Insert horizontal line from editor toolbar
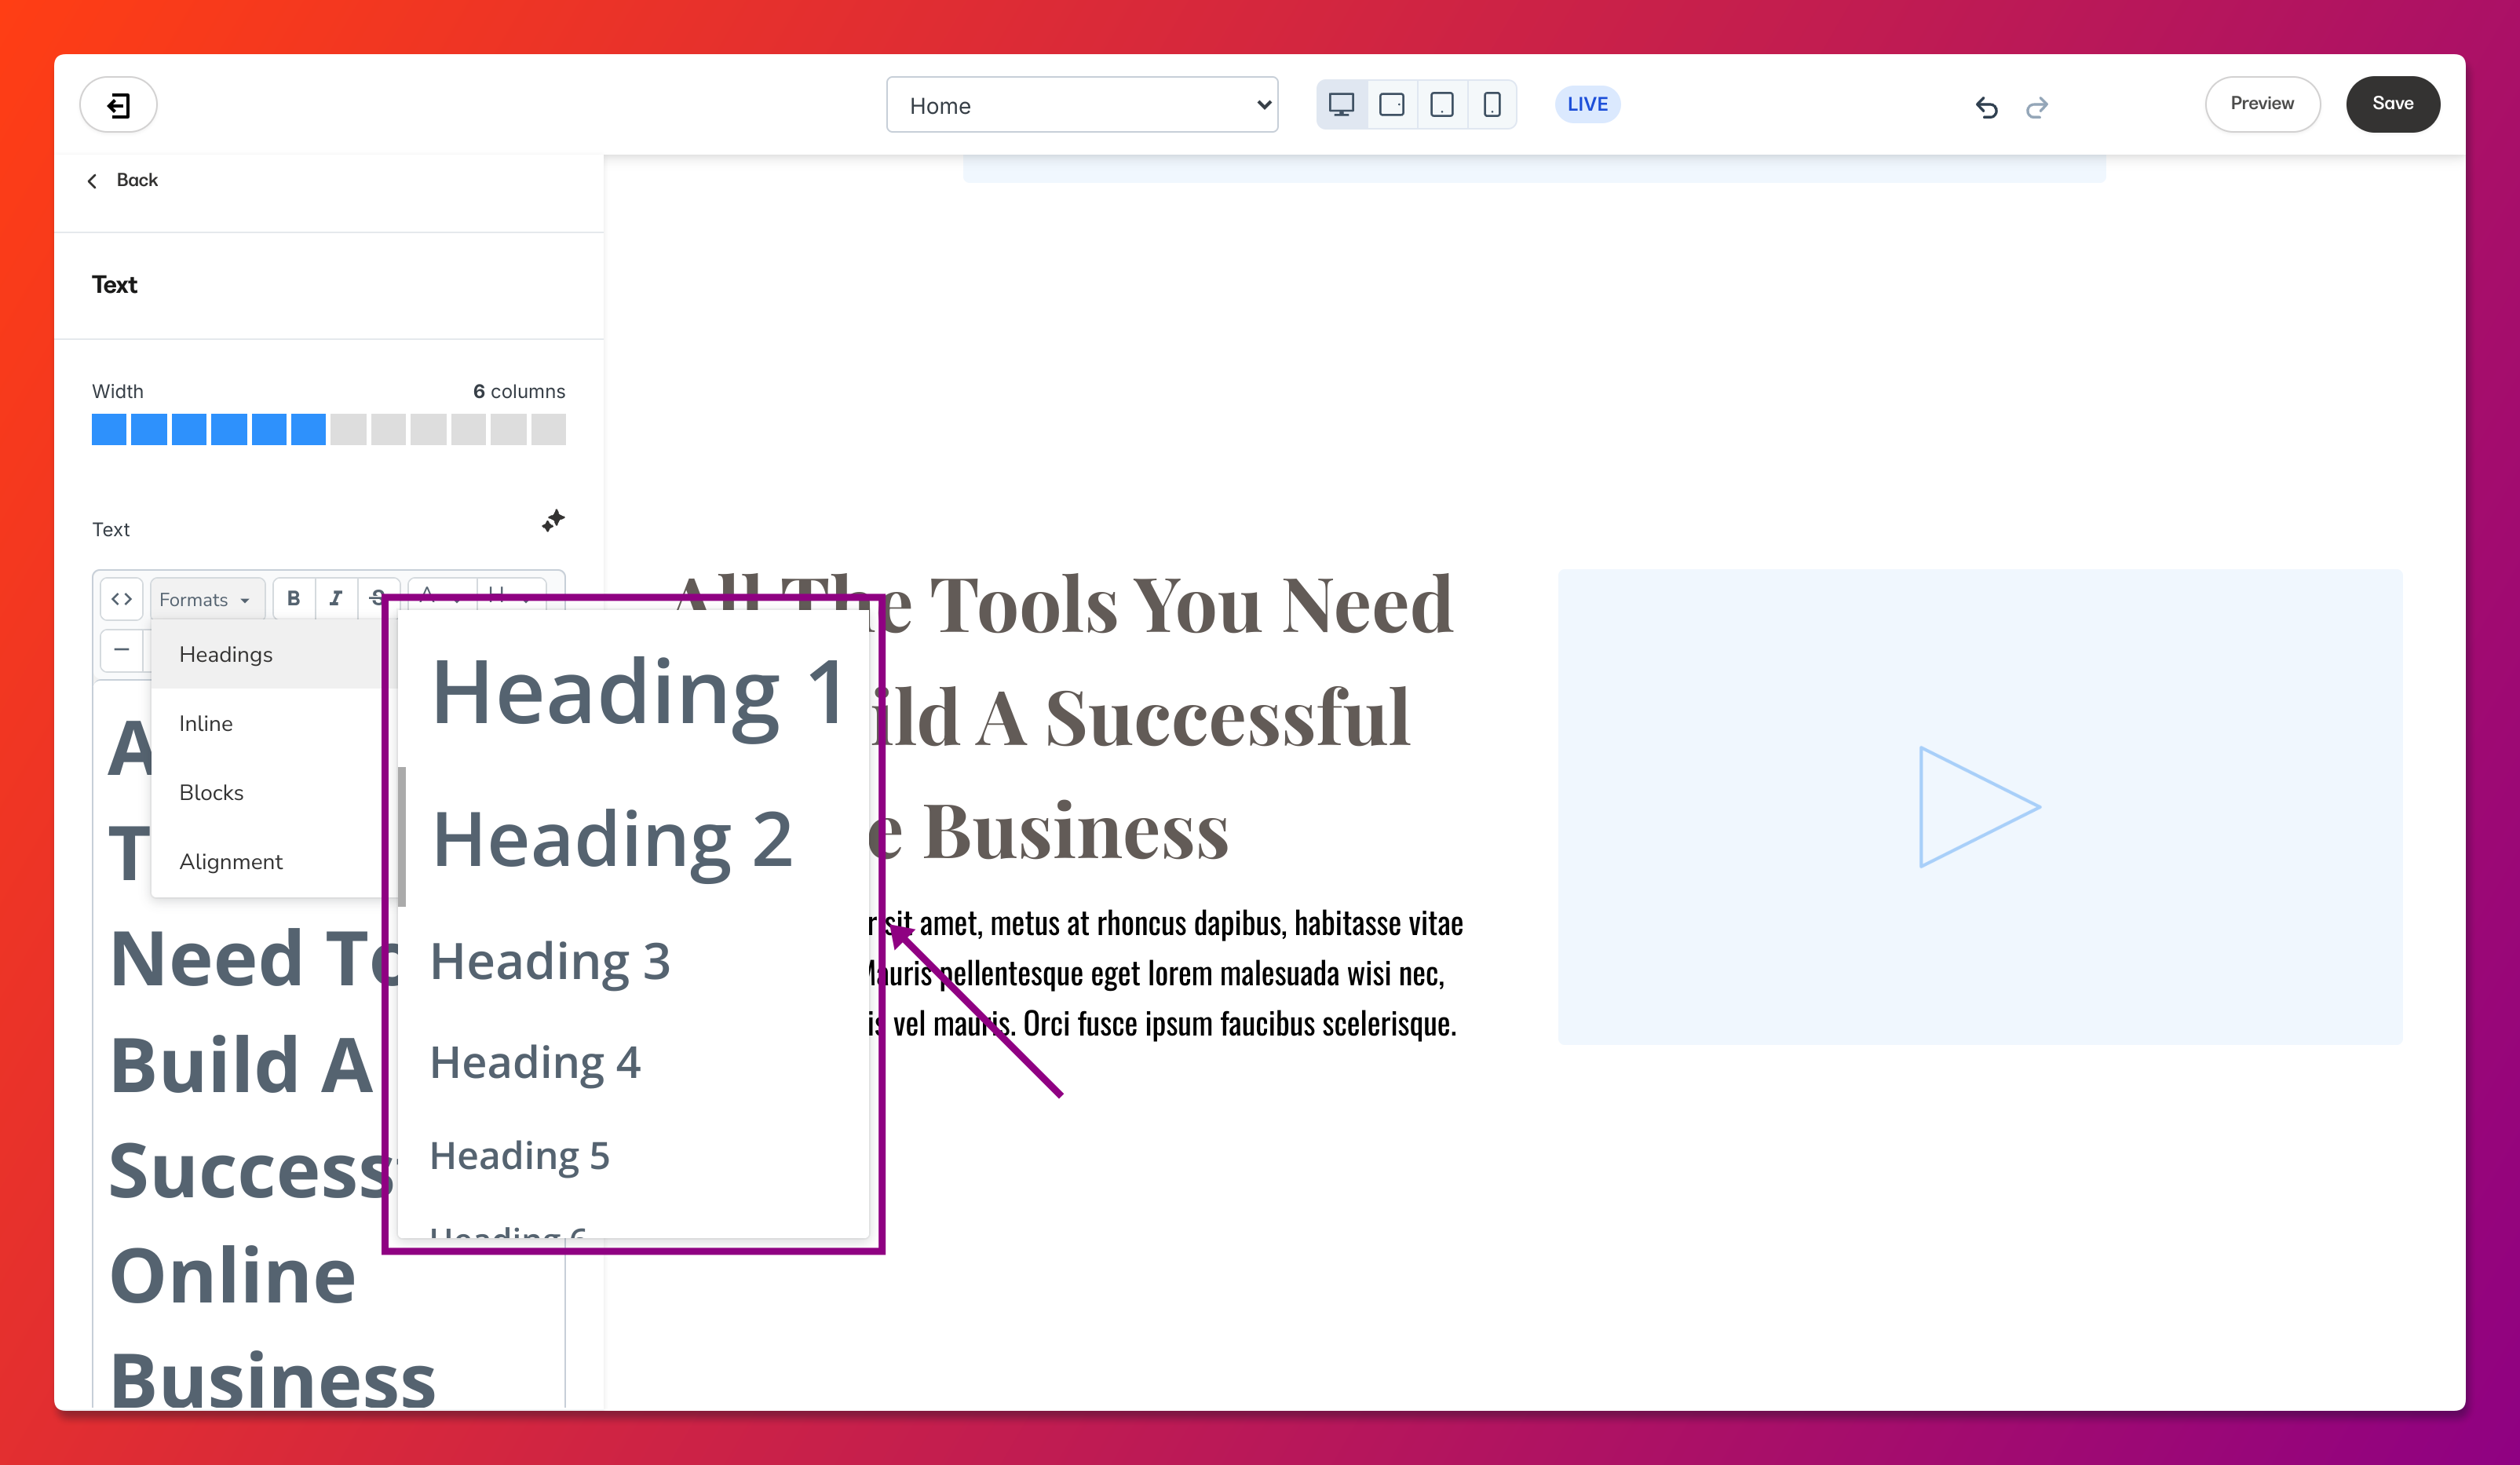Screen dimensions: 2520x1465 (122, 650)
